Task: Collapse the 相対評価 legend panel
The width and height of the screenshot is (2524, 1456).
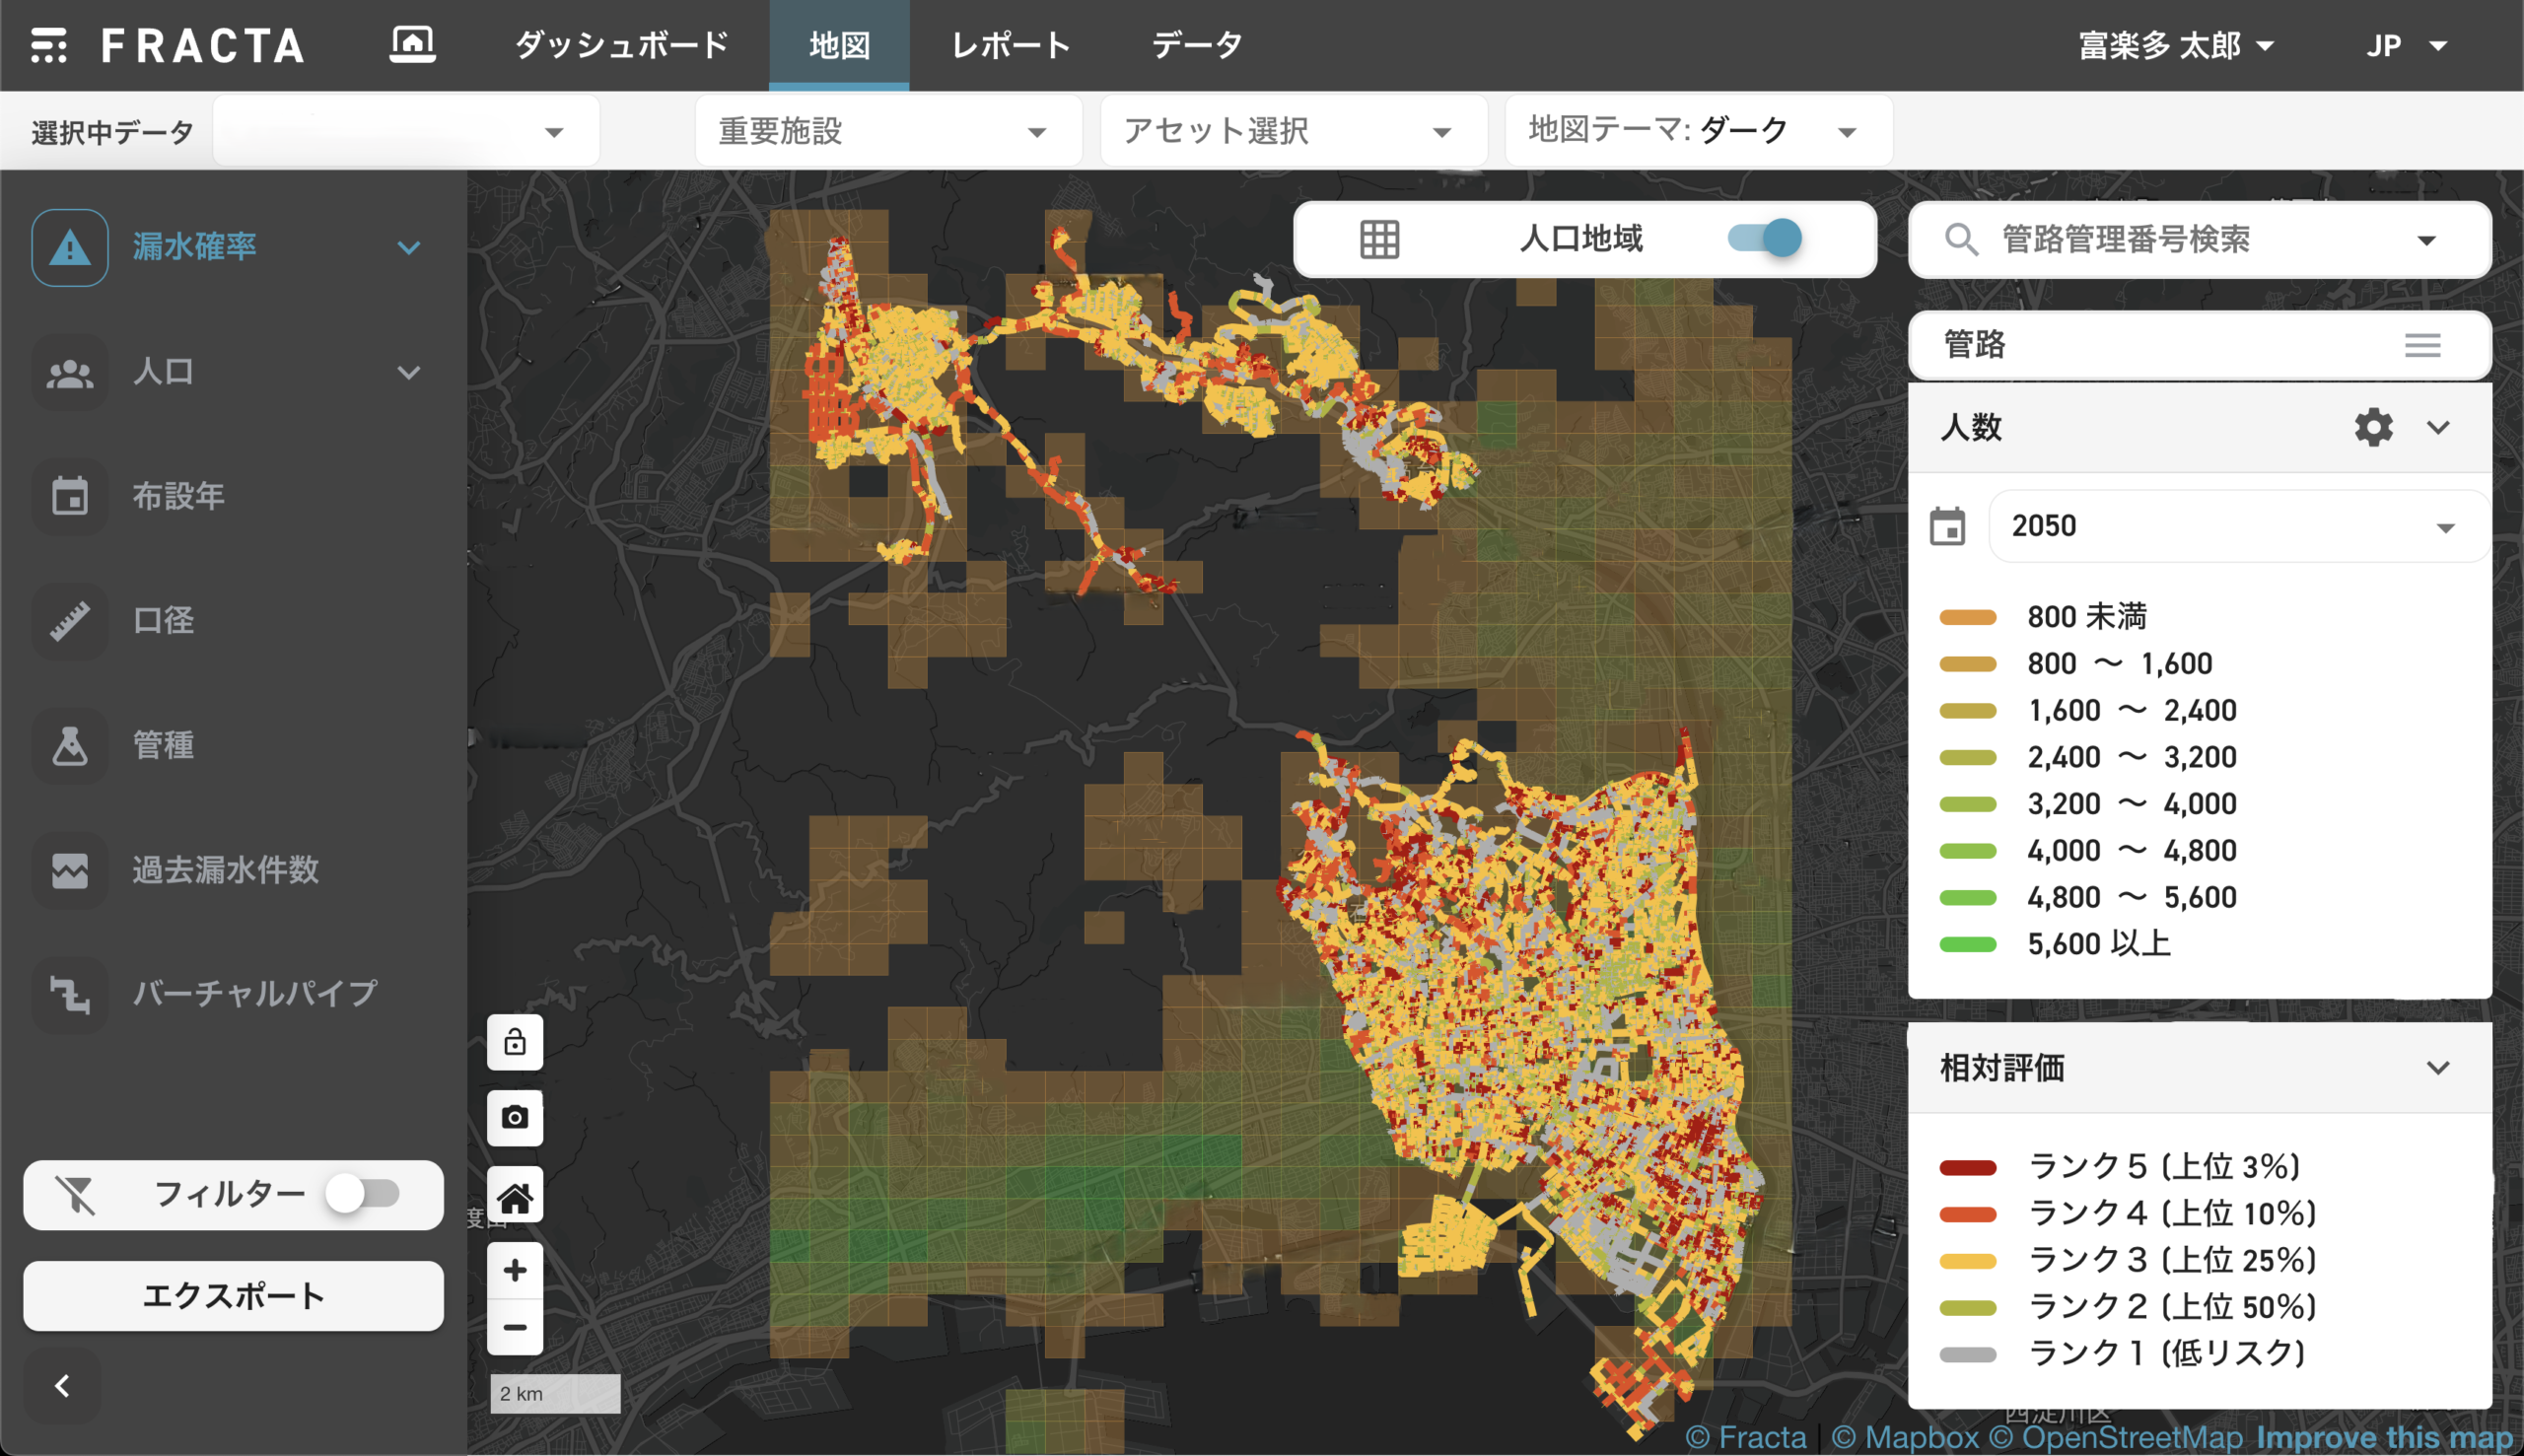Action: (x=2438, y=1068)
